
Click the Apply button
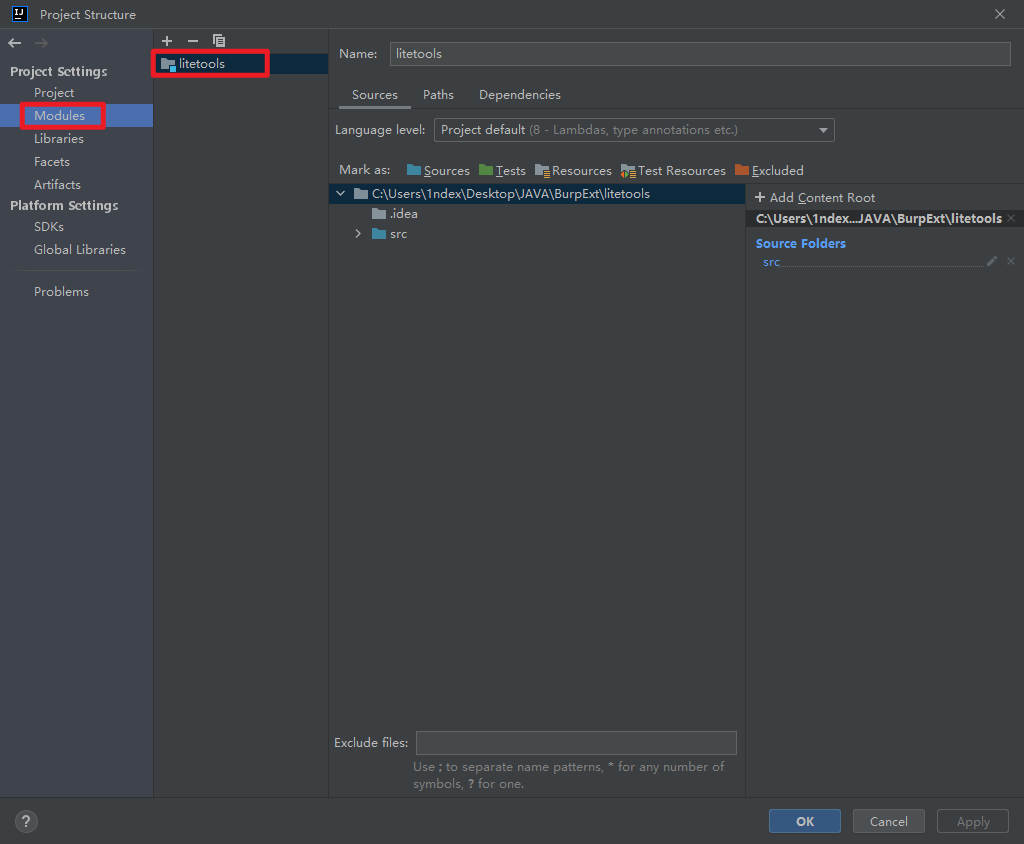[973, 821]
